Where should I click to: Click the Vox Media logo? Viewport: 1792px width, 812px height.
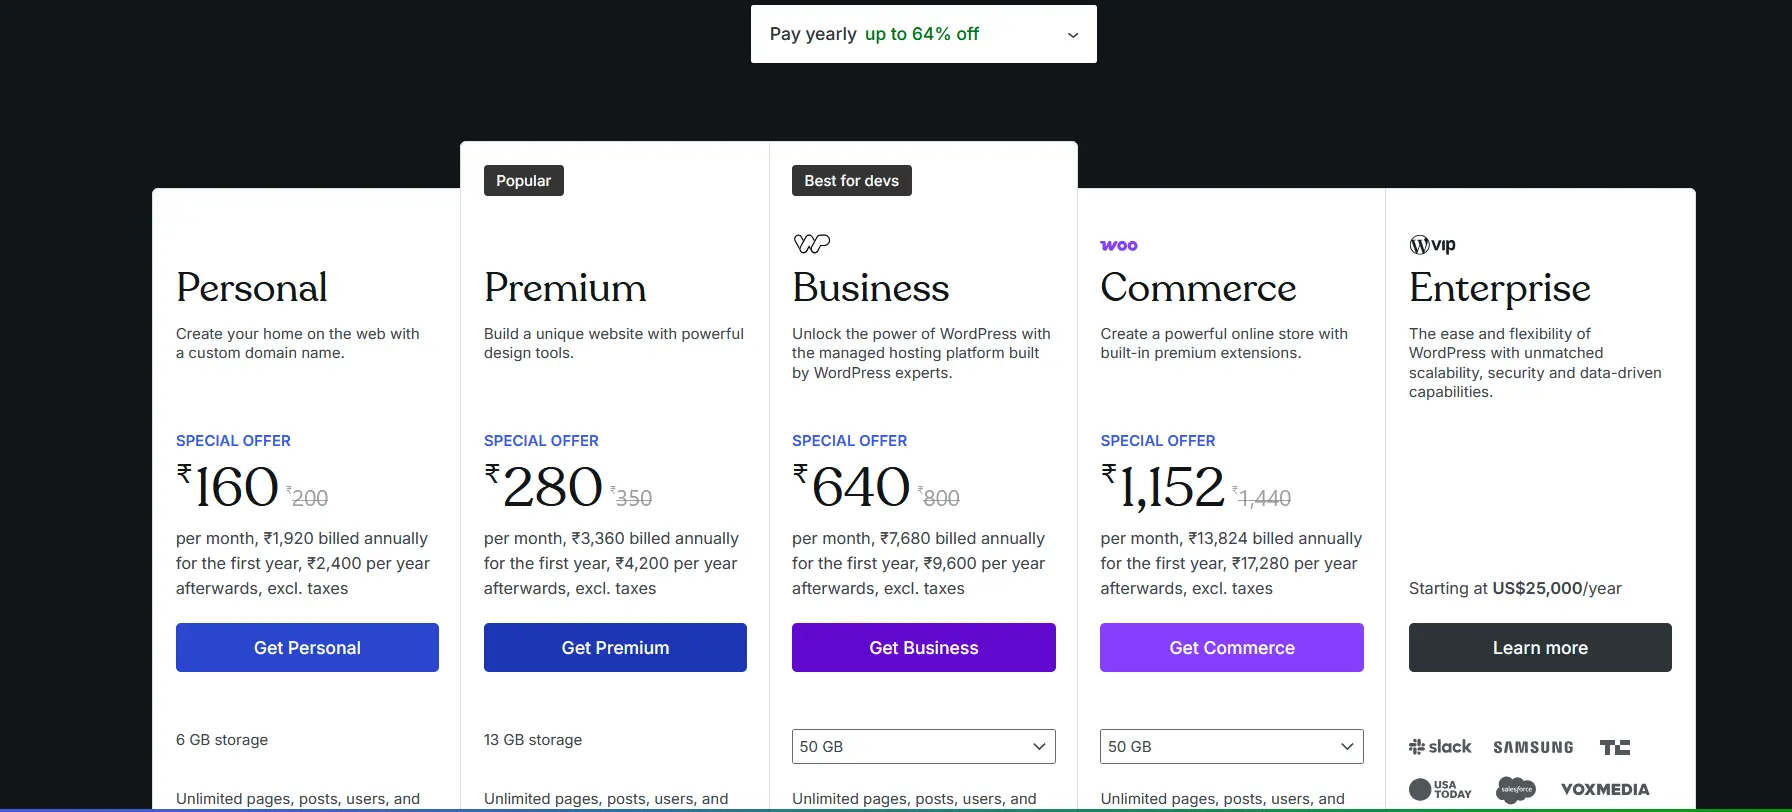pyautogui.click(x=1605, y=789)
